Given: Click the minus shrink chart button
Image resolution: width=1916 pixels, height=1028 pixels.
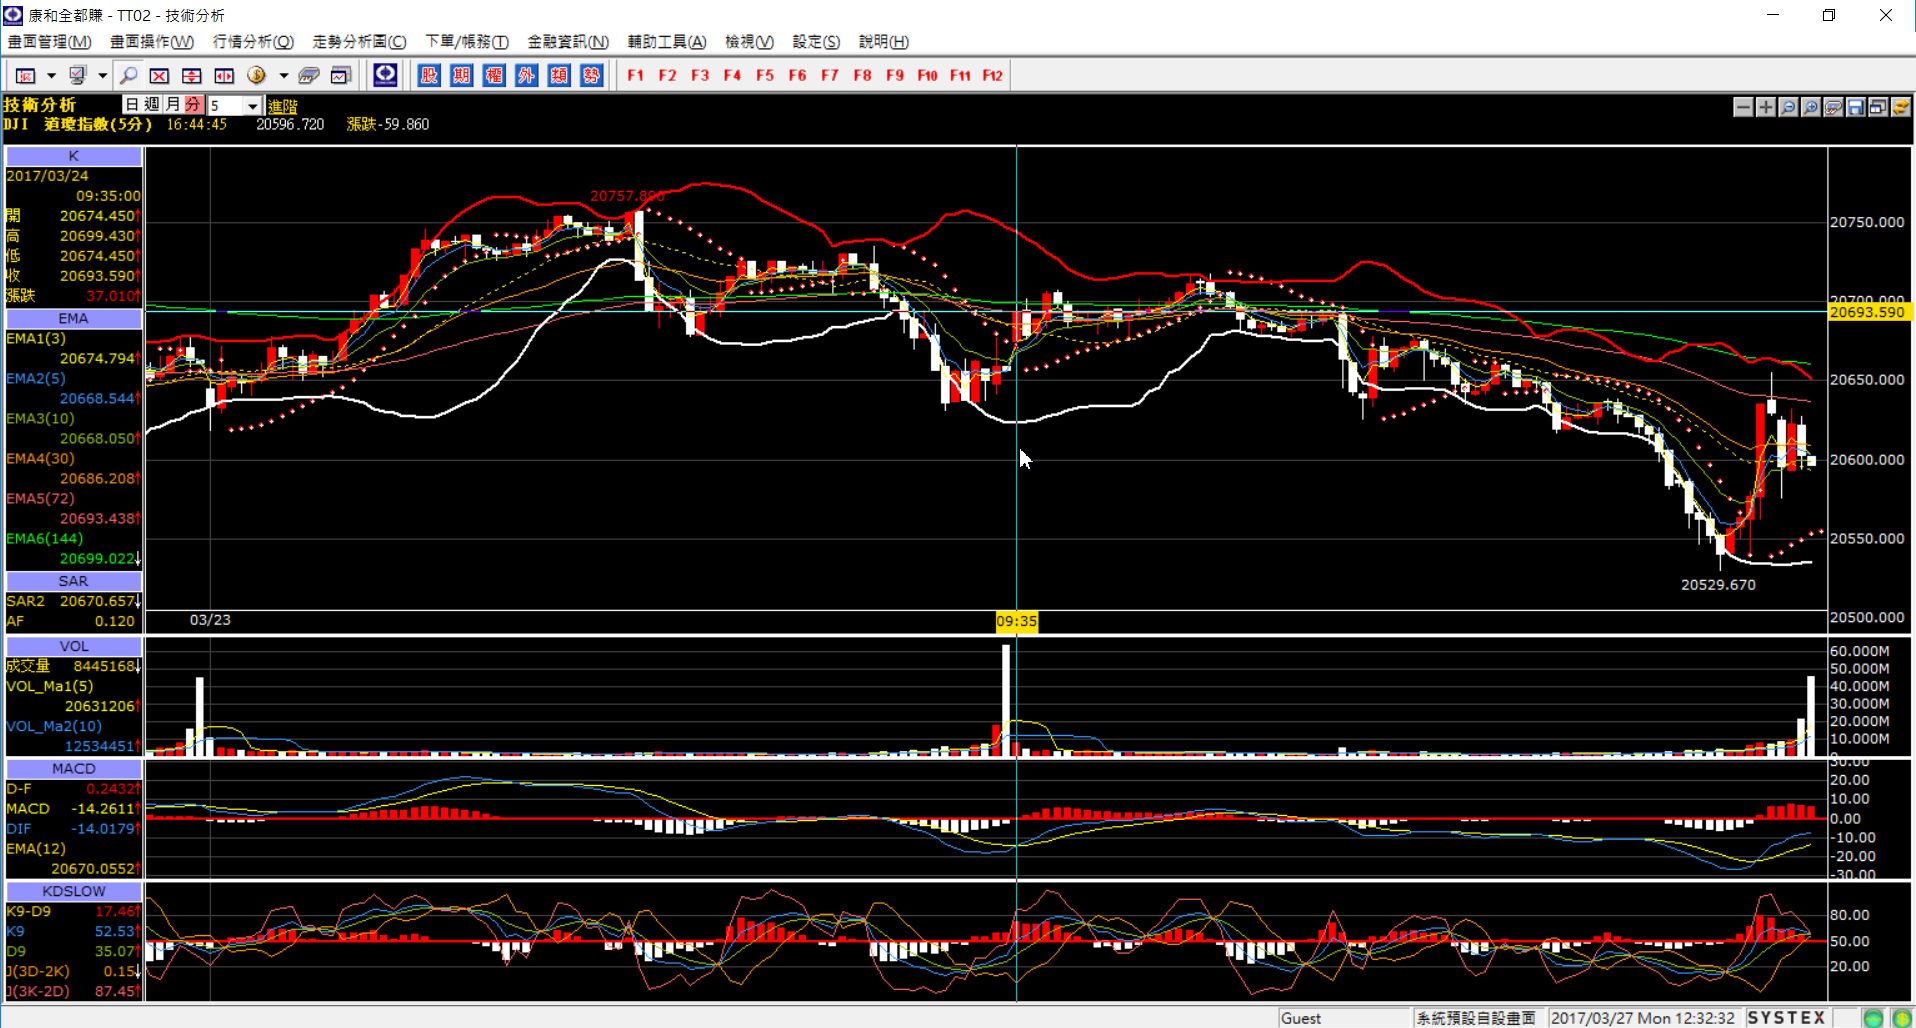Looking at the screenshot, I should pyautogui.click(x=1743, y=107).
